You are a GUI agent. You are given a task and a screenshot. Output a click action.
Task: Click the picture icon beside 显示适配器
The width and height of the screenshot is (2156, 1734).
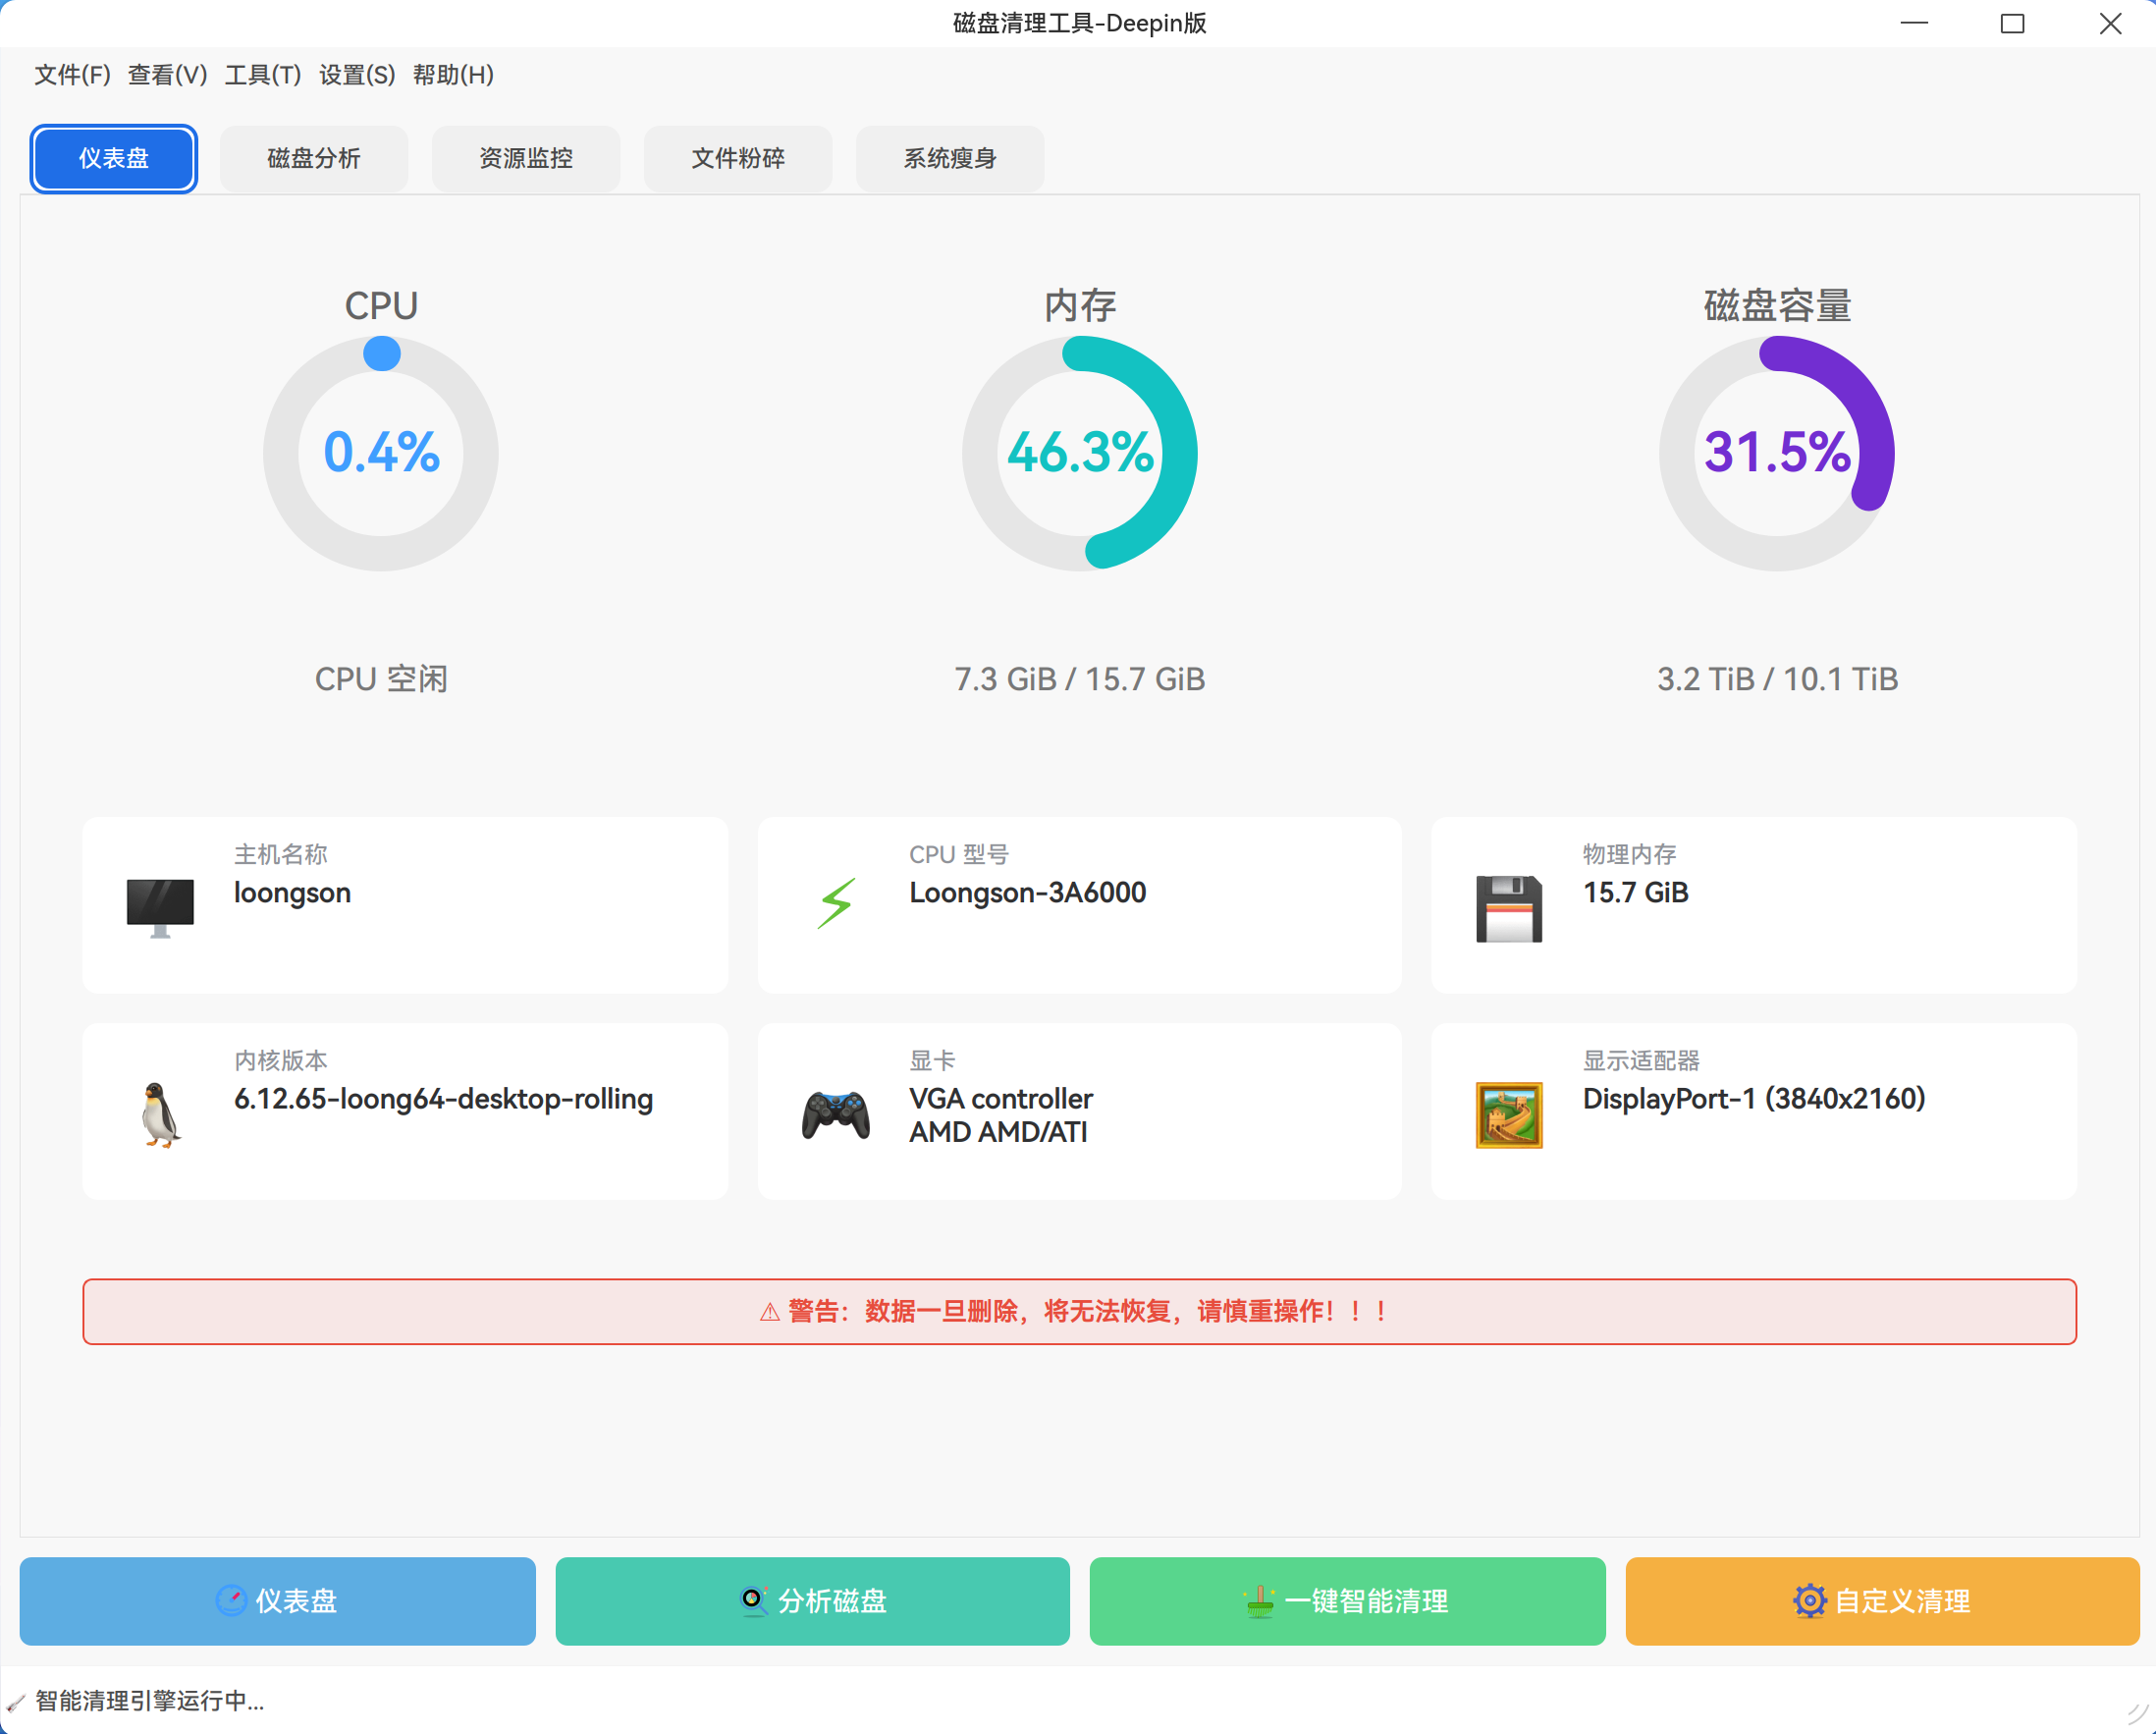(x=1508, y=1113)
